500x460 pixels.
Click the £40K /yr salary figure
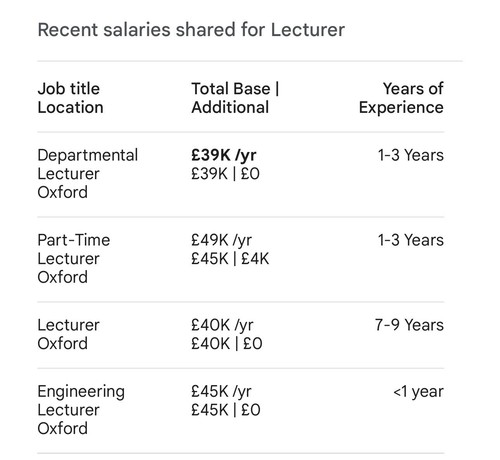(222, 325)
